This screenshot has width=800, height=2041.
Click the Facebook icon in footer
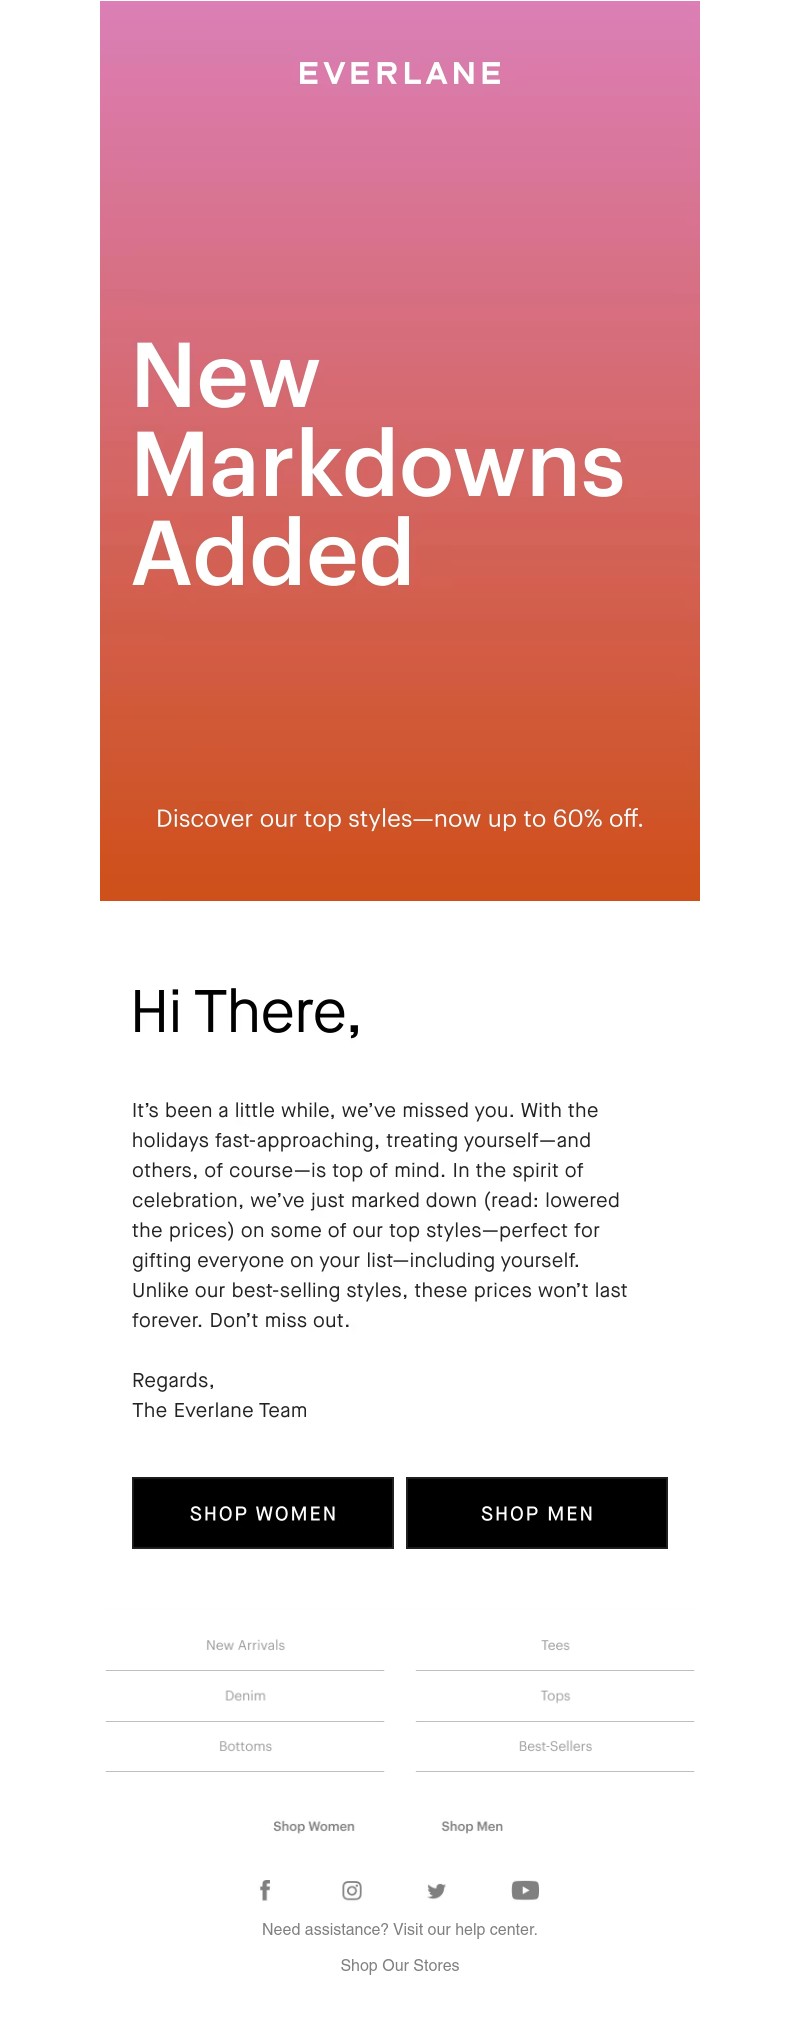265,1890
